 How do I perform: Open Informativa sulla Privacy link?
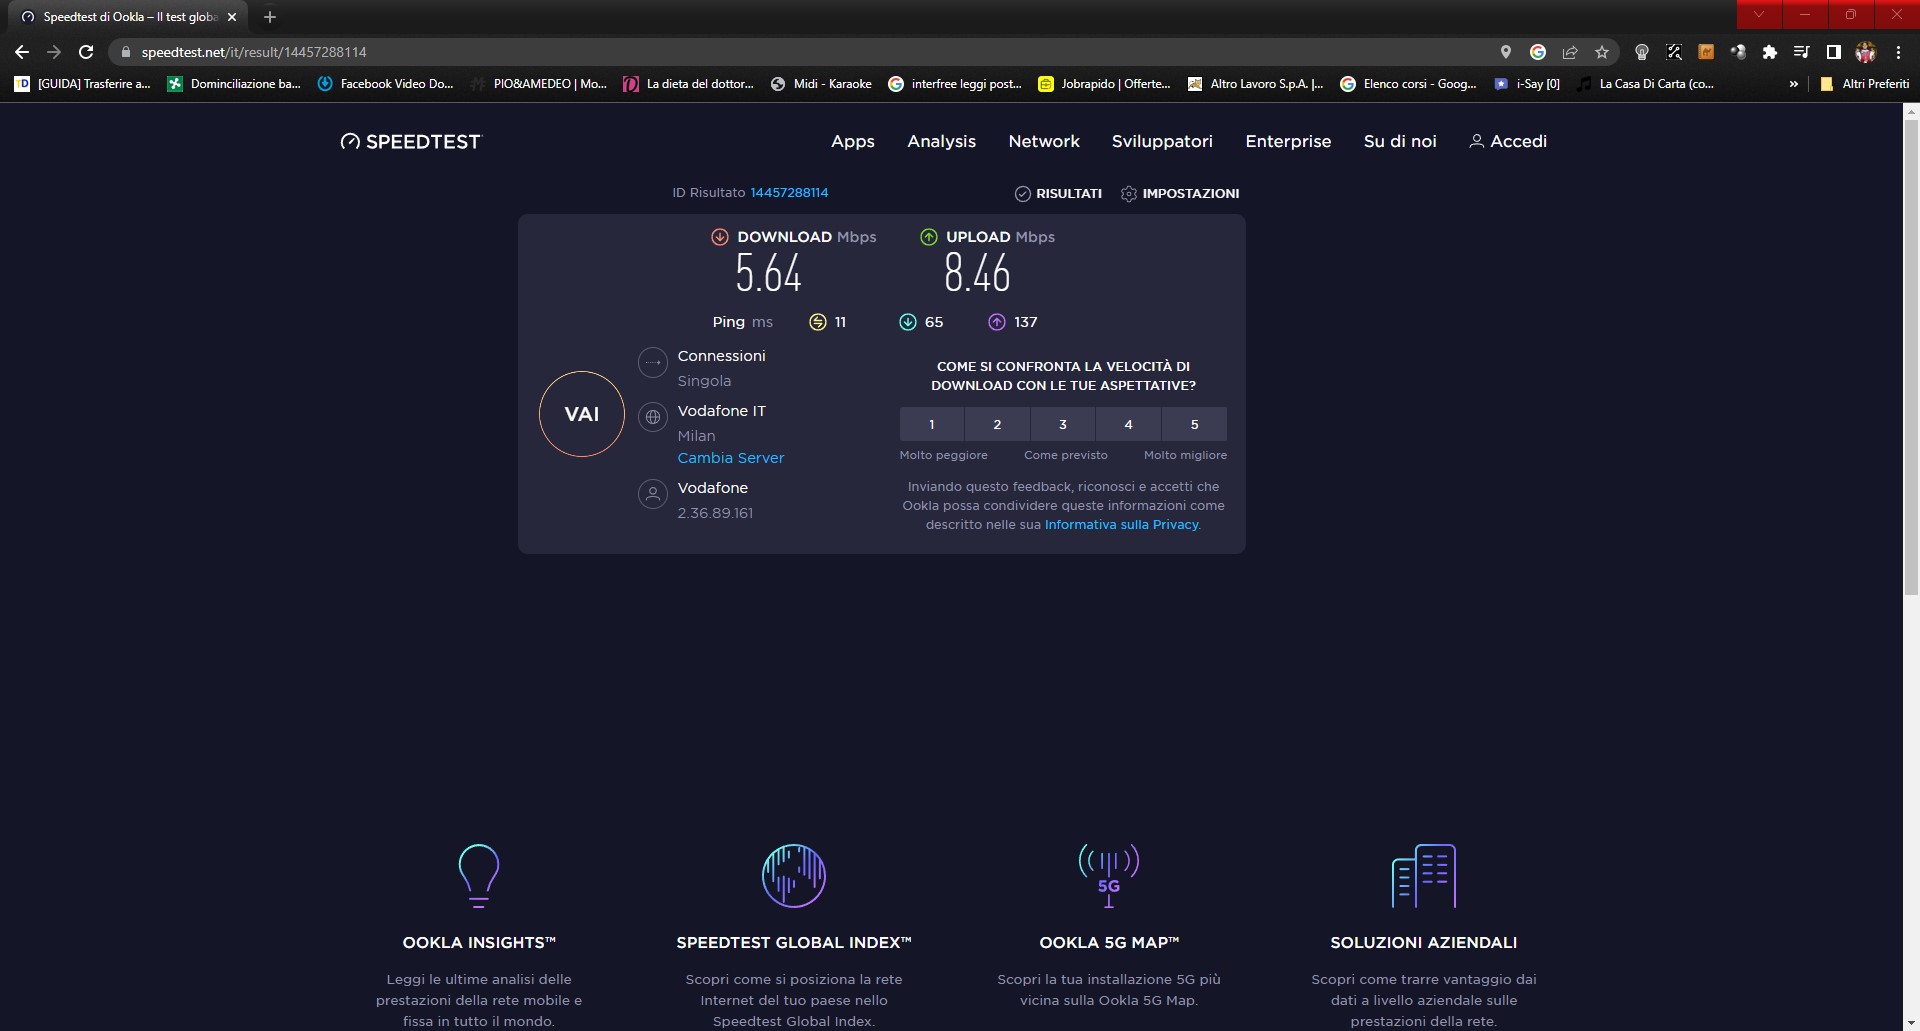(x=1121, y=525)
